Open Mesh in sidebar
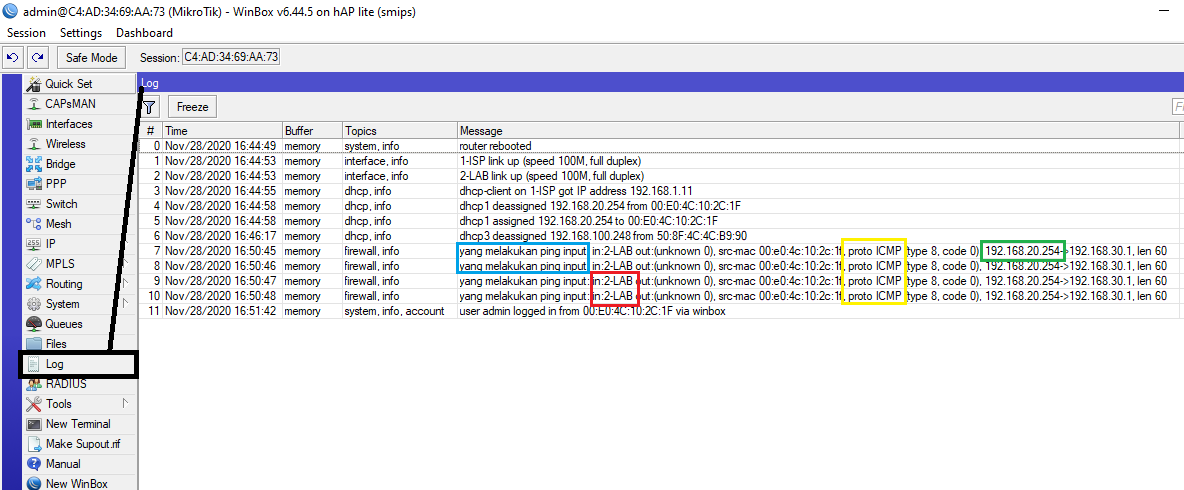Viewport: 1184px width, 490px height. click(80, 224)
